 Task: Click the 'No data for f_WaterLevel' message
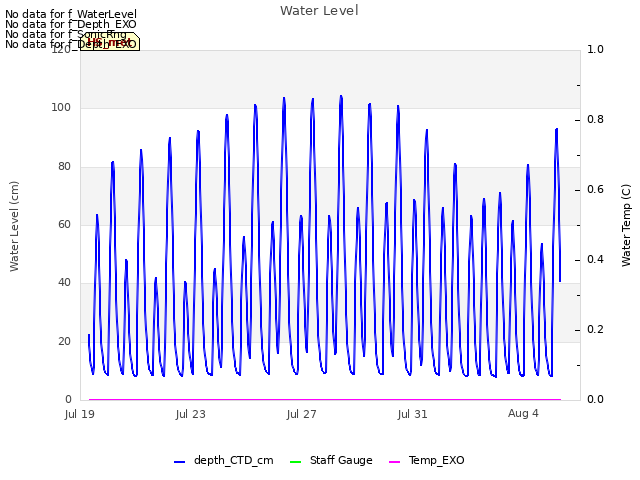(71, 14)
